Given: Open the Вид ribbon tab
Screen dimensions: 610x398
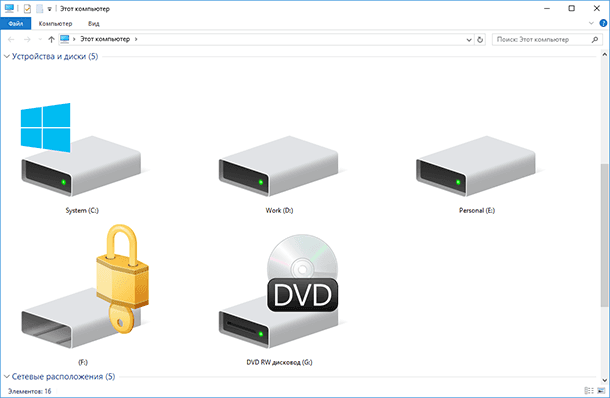Looking at the screenshot, I should 93,23.
